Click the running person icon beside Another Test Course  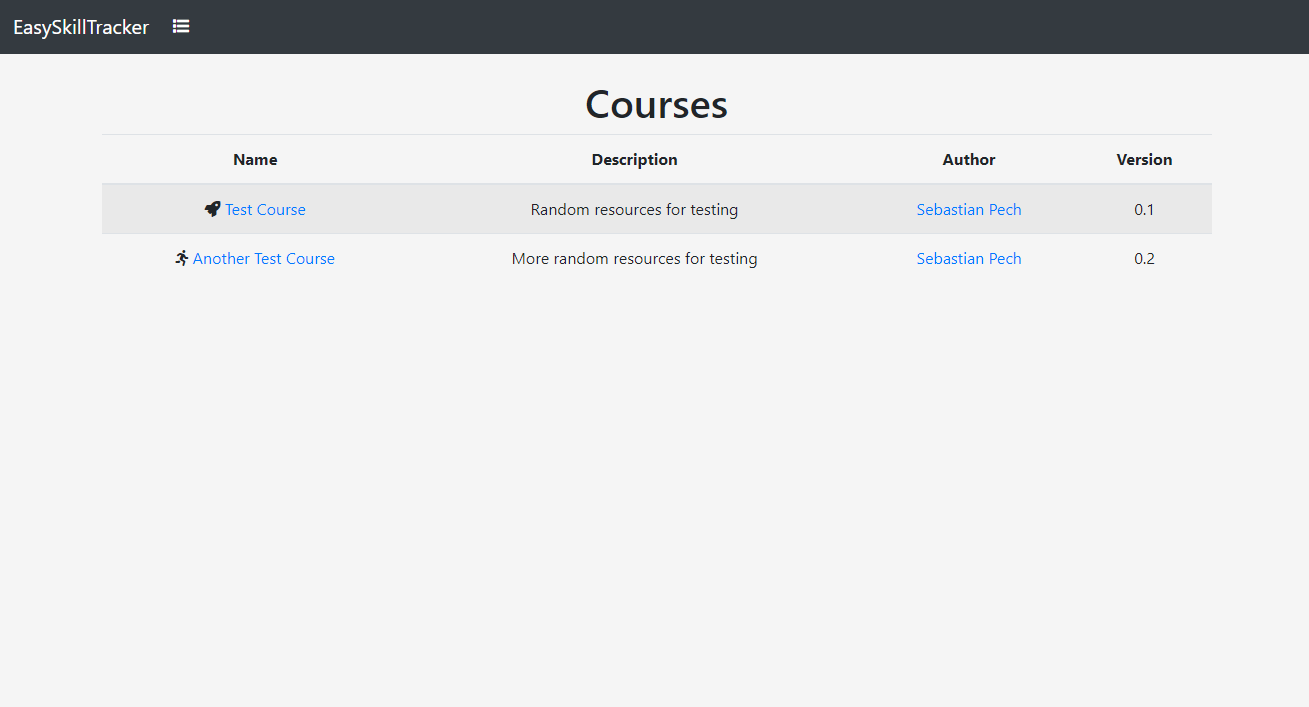(181, 258)
